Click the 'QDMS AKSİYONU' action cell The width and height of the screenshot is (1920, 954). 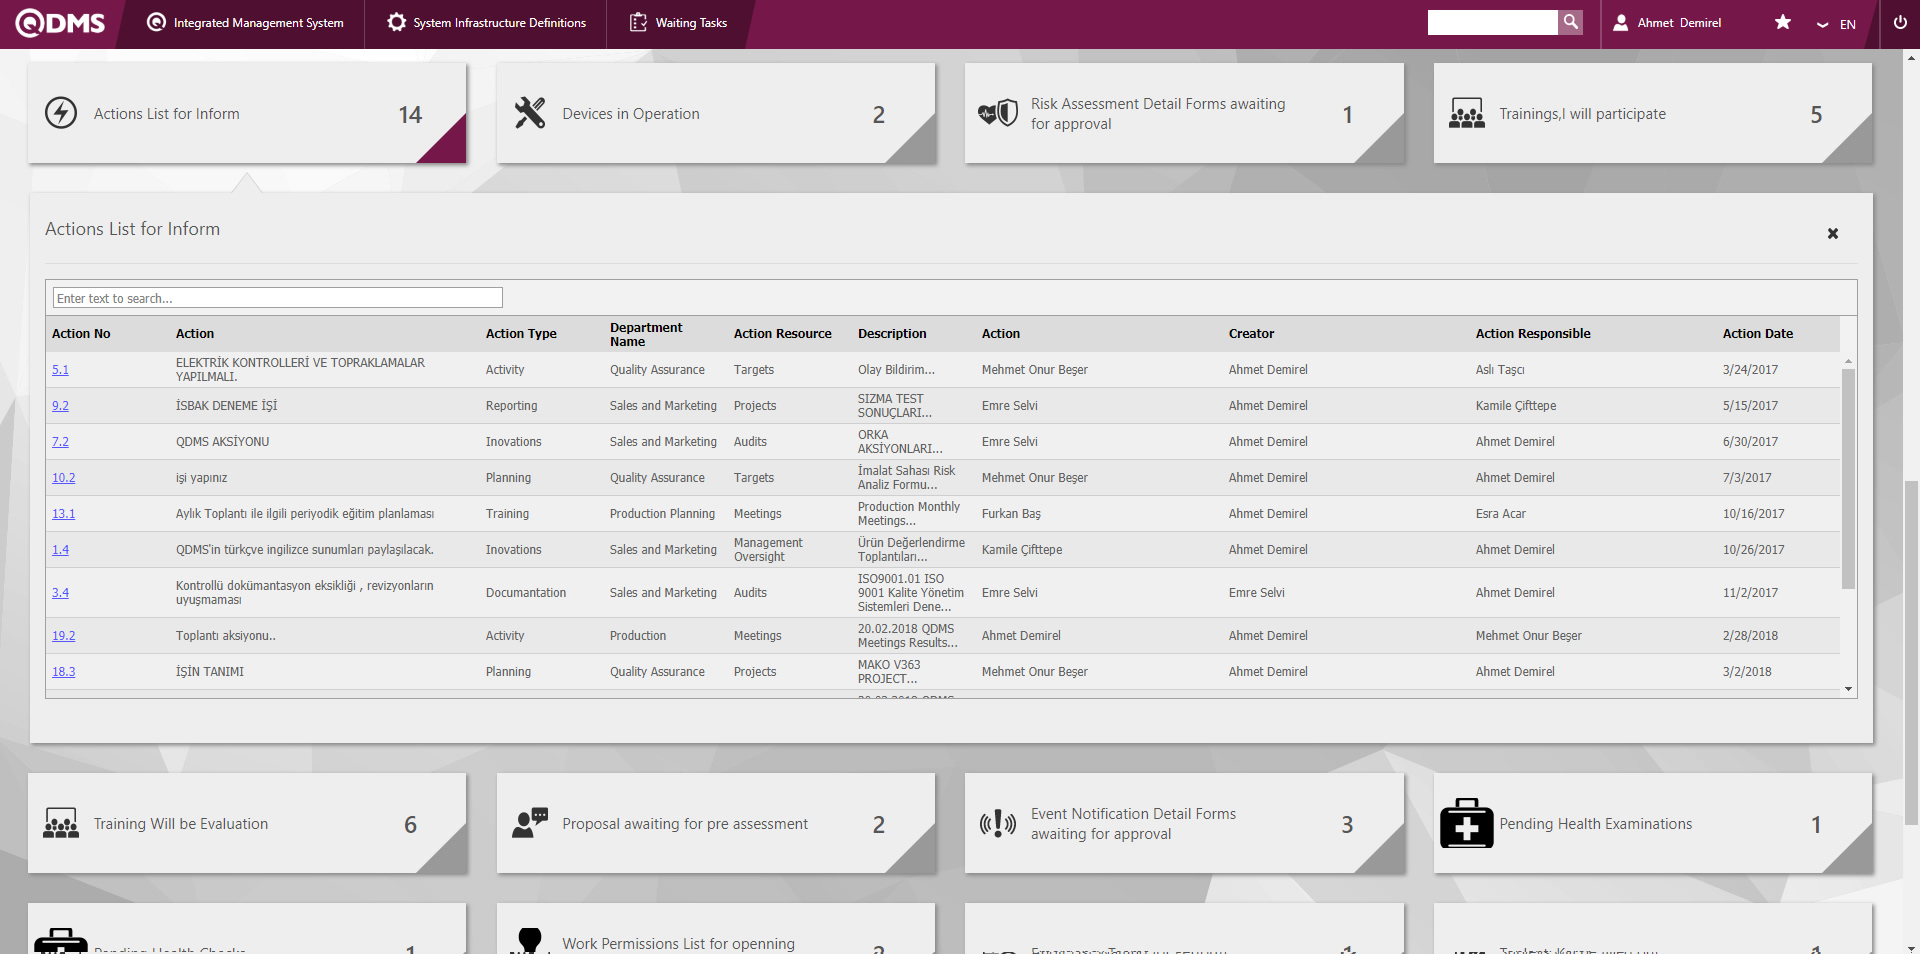222,442
